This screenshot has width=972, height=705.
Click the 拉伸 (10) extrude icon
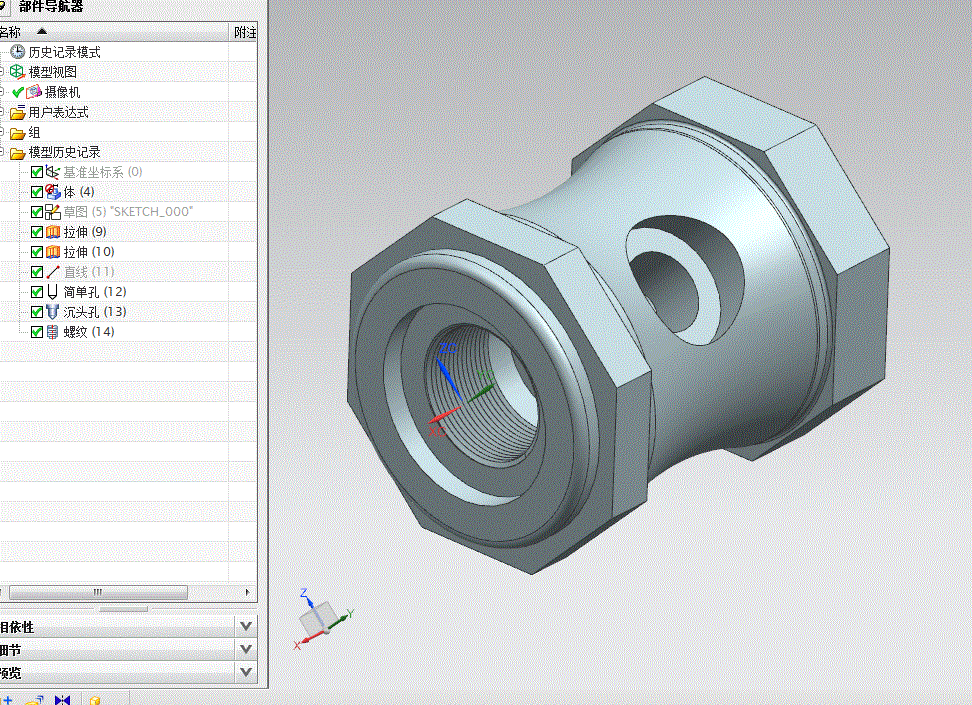tap(53, 252)
